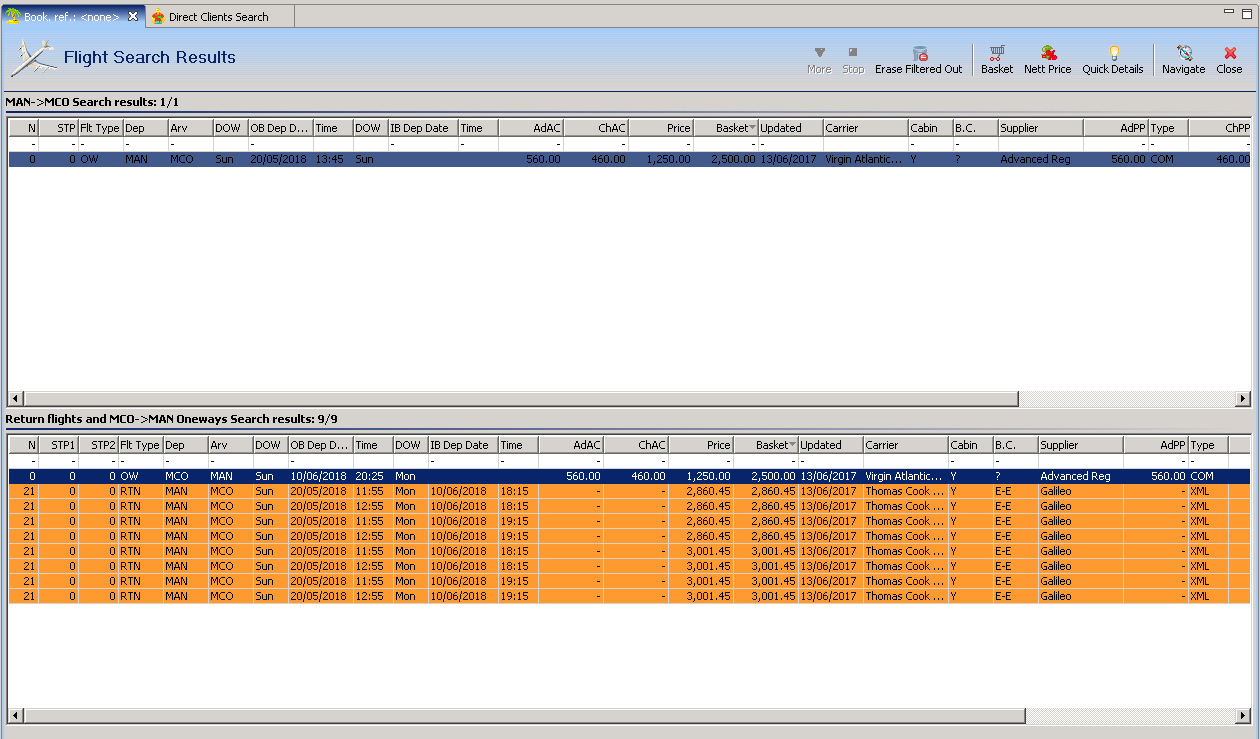
Task: Click the Price column header in lower table
Action: [x=700, y=445]
